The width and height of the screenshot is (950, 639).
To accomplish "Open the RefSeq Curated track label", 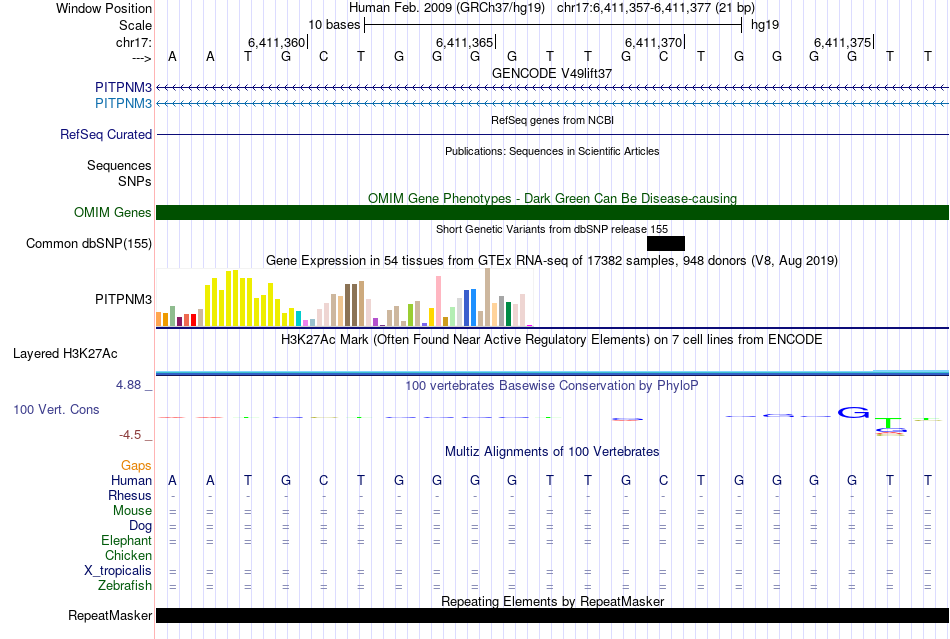I will (105, 134).
